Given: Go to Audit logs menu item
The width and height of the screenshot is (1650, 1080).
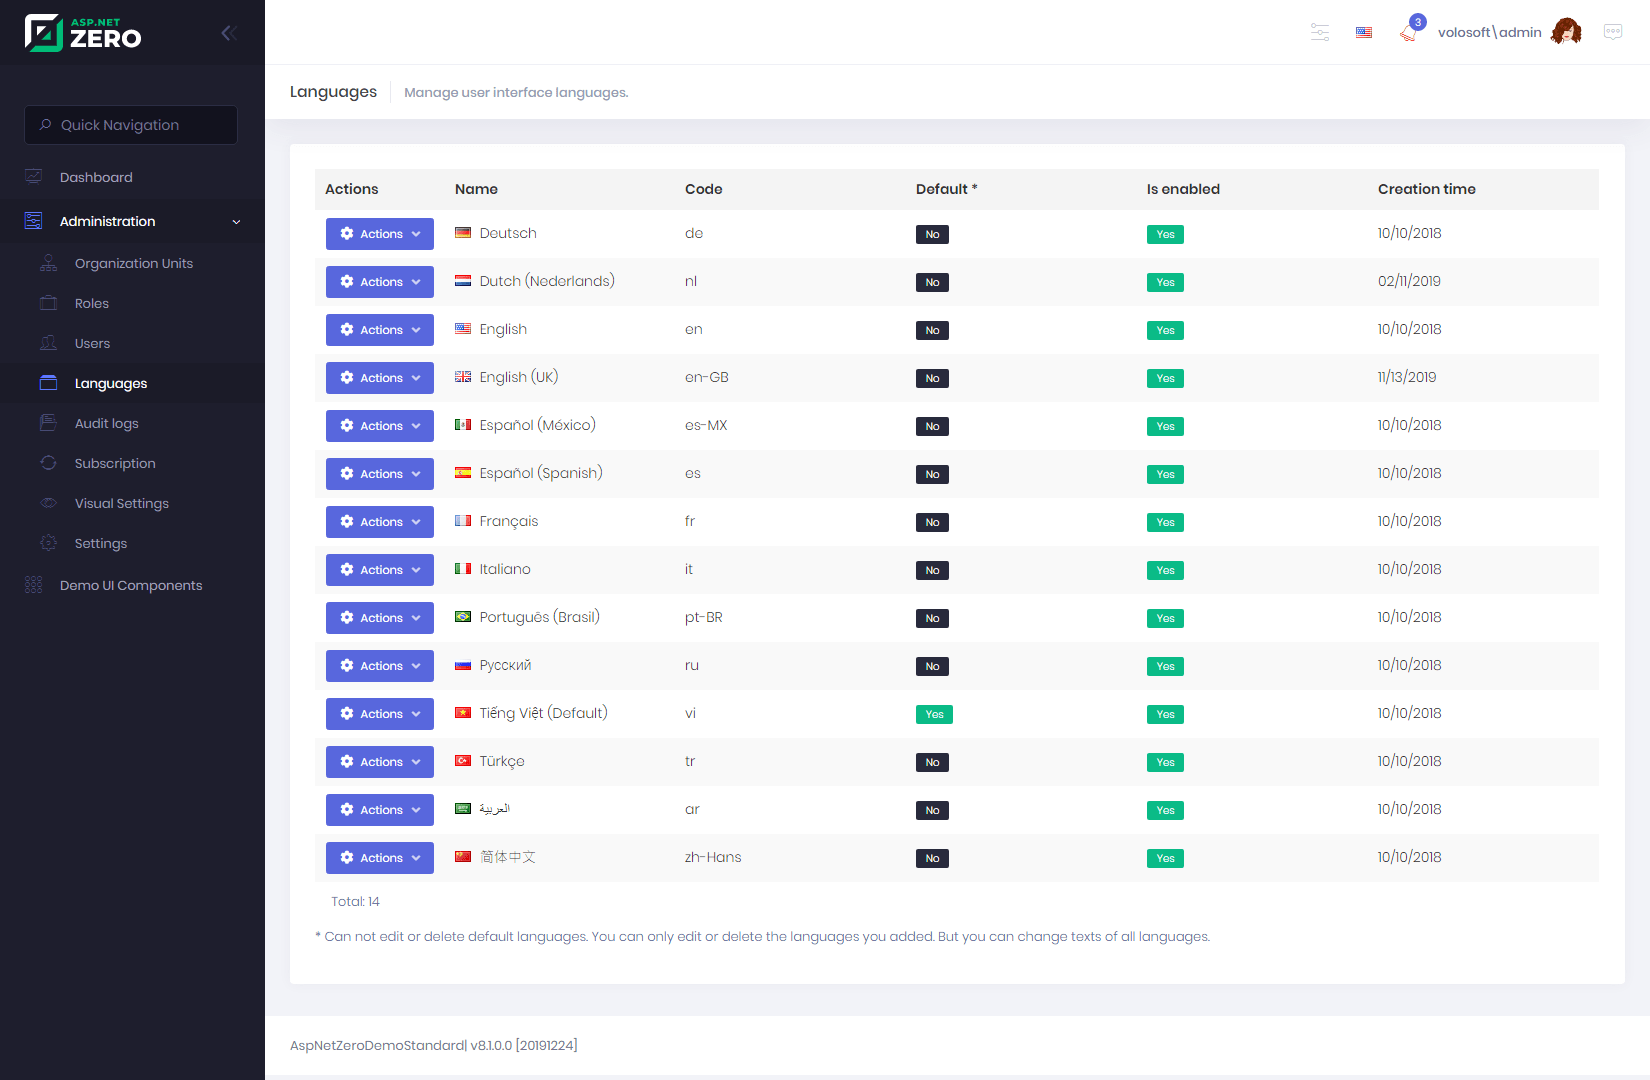Looking at the screenshot, I should pyautogui.click(x=107, y=423).
